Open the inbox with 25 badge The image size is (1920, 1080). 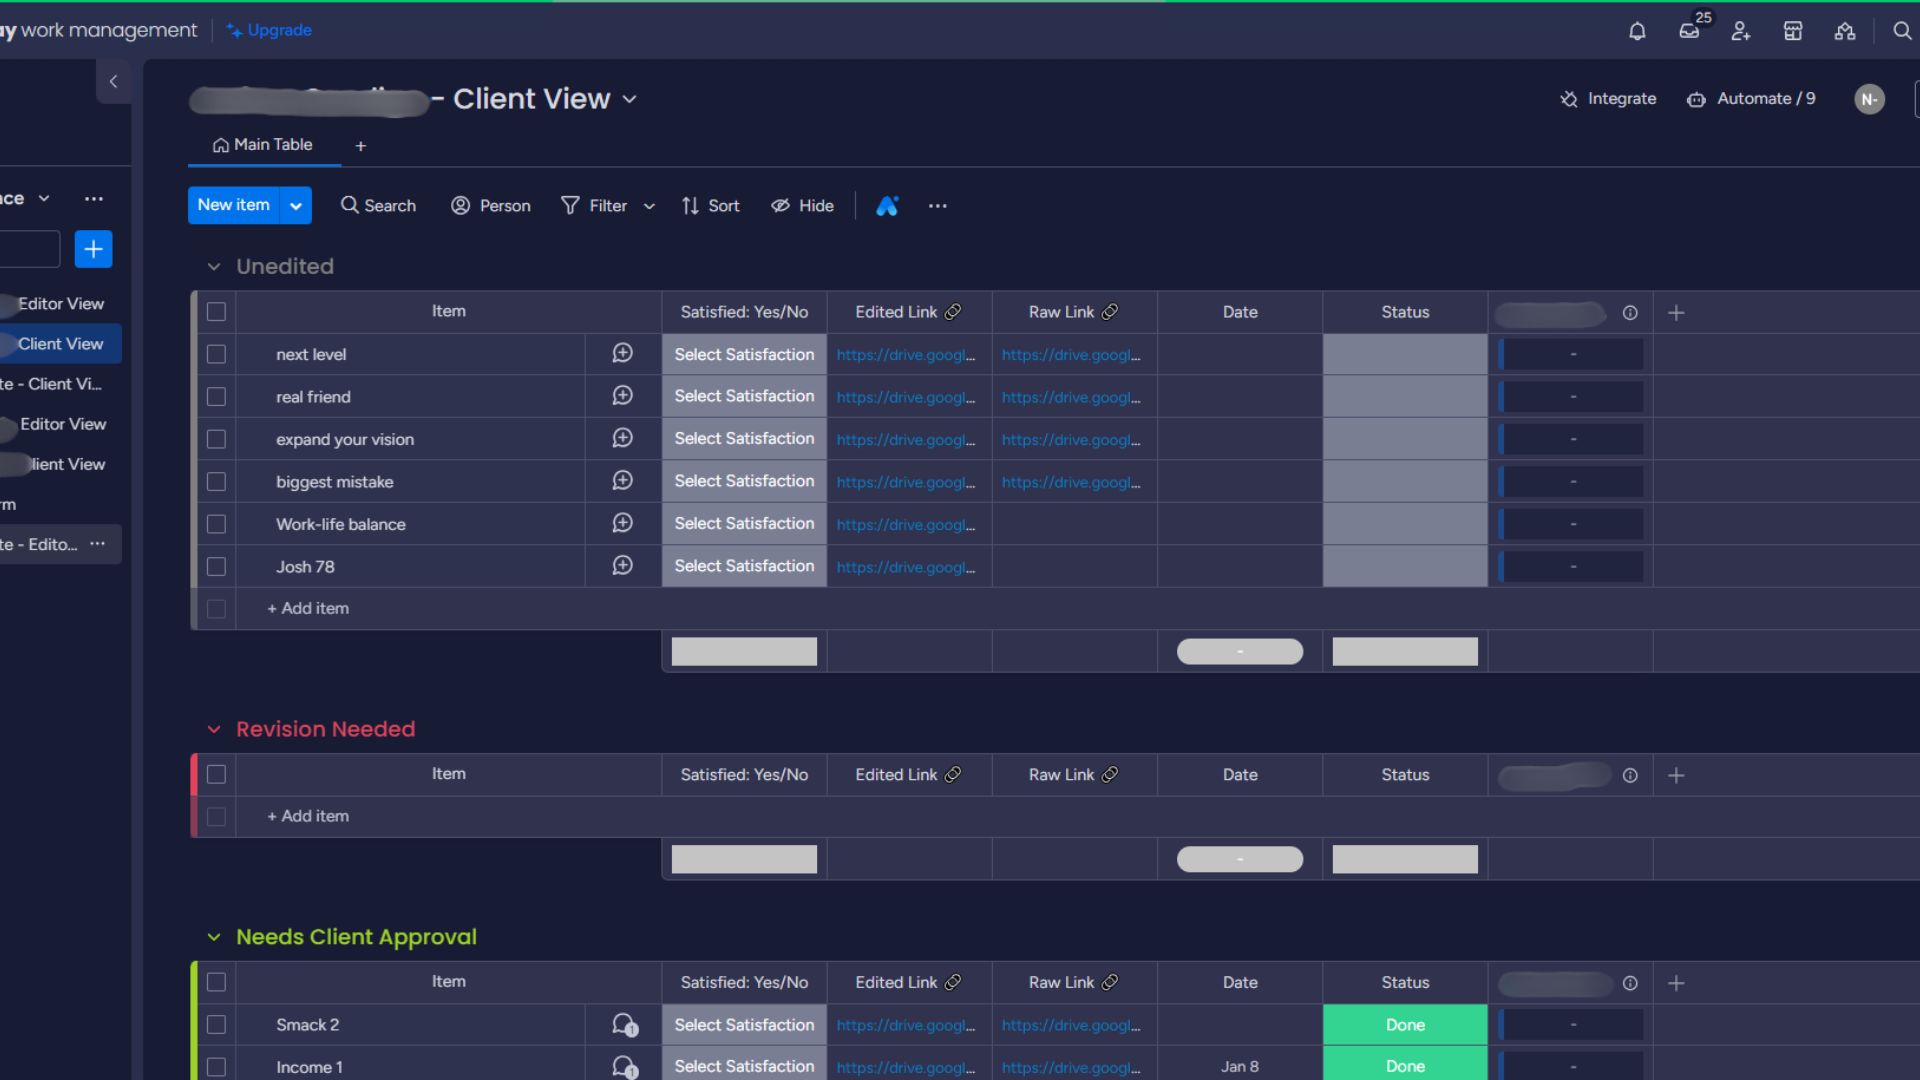coord(1689,31)
